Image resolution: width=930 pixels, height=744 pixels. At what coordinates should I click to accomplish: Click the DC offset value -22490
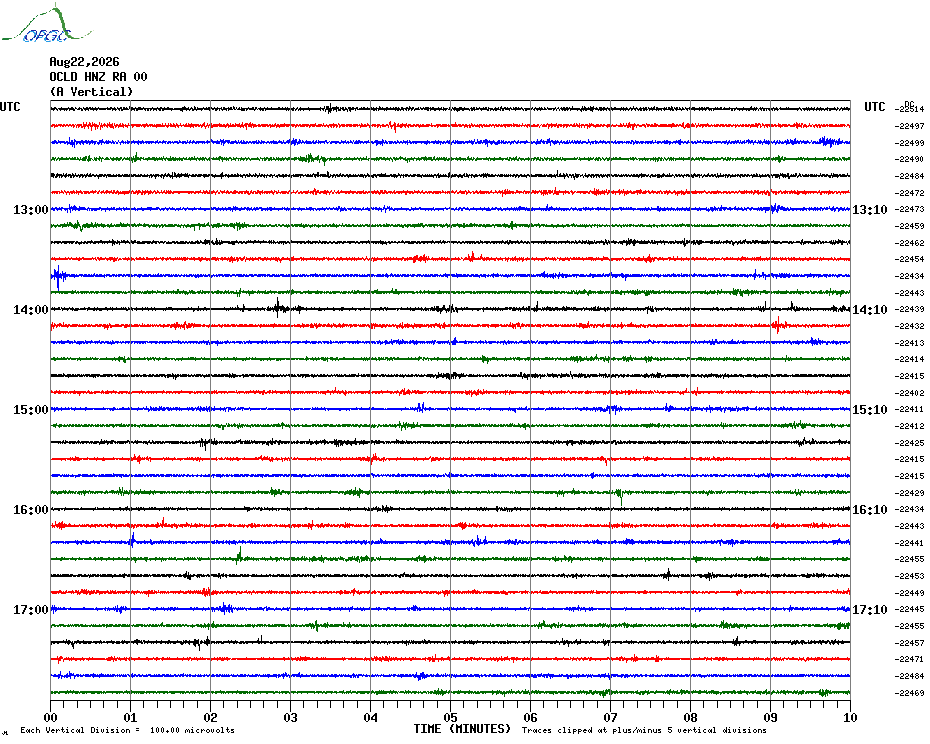point(910,160)
